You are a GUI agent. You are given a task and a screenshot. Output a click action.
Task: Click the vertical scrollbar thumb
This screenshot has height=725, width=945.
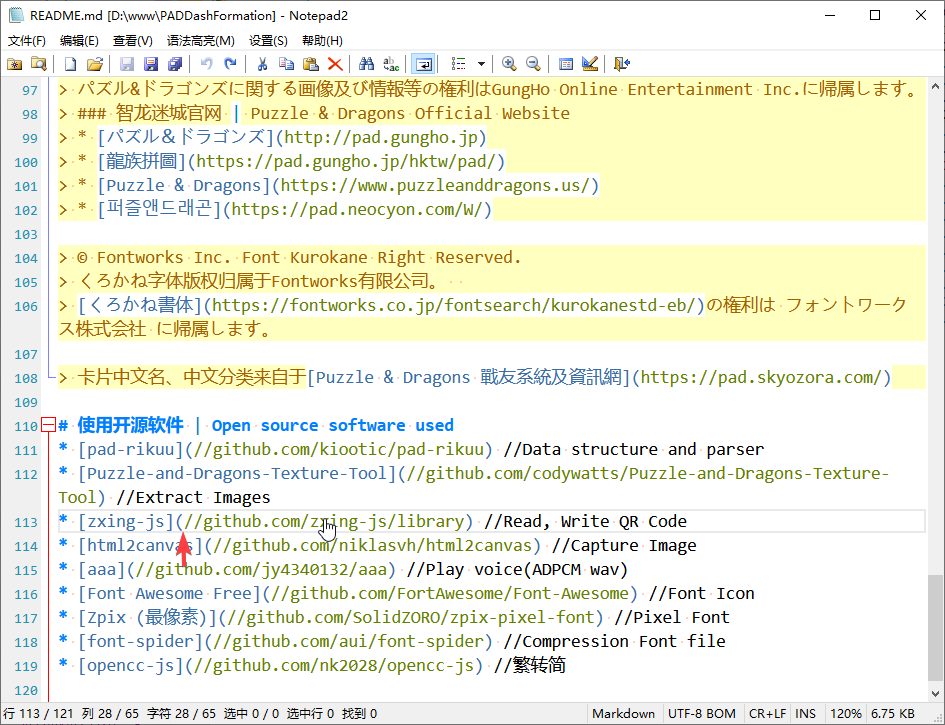click(x=935, y=629)
